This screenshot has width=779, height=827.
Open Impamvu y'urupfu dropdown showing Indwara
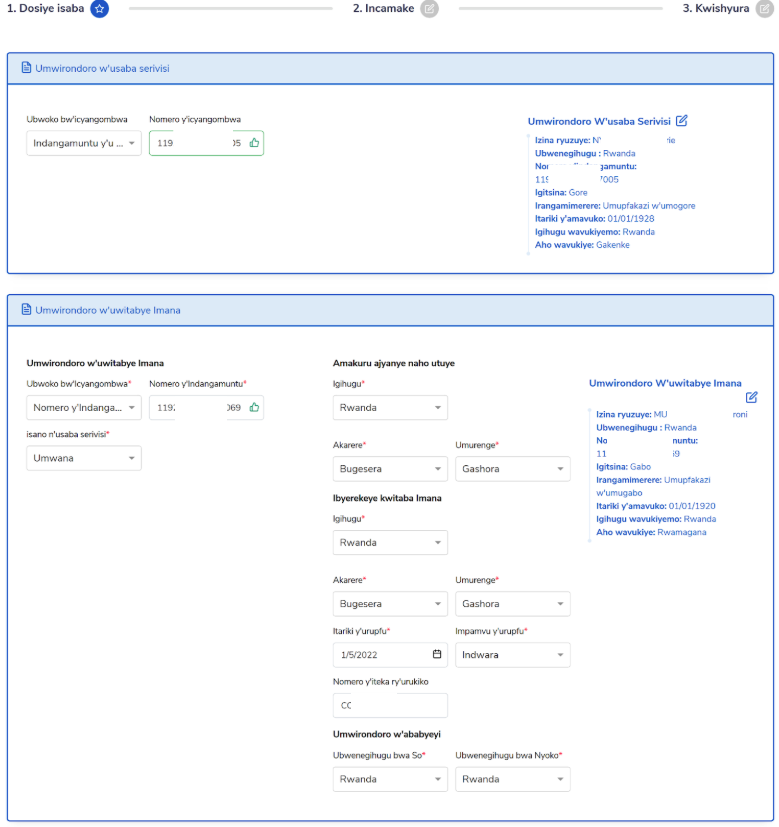click(x=513, y=655)
